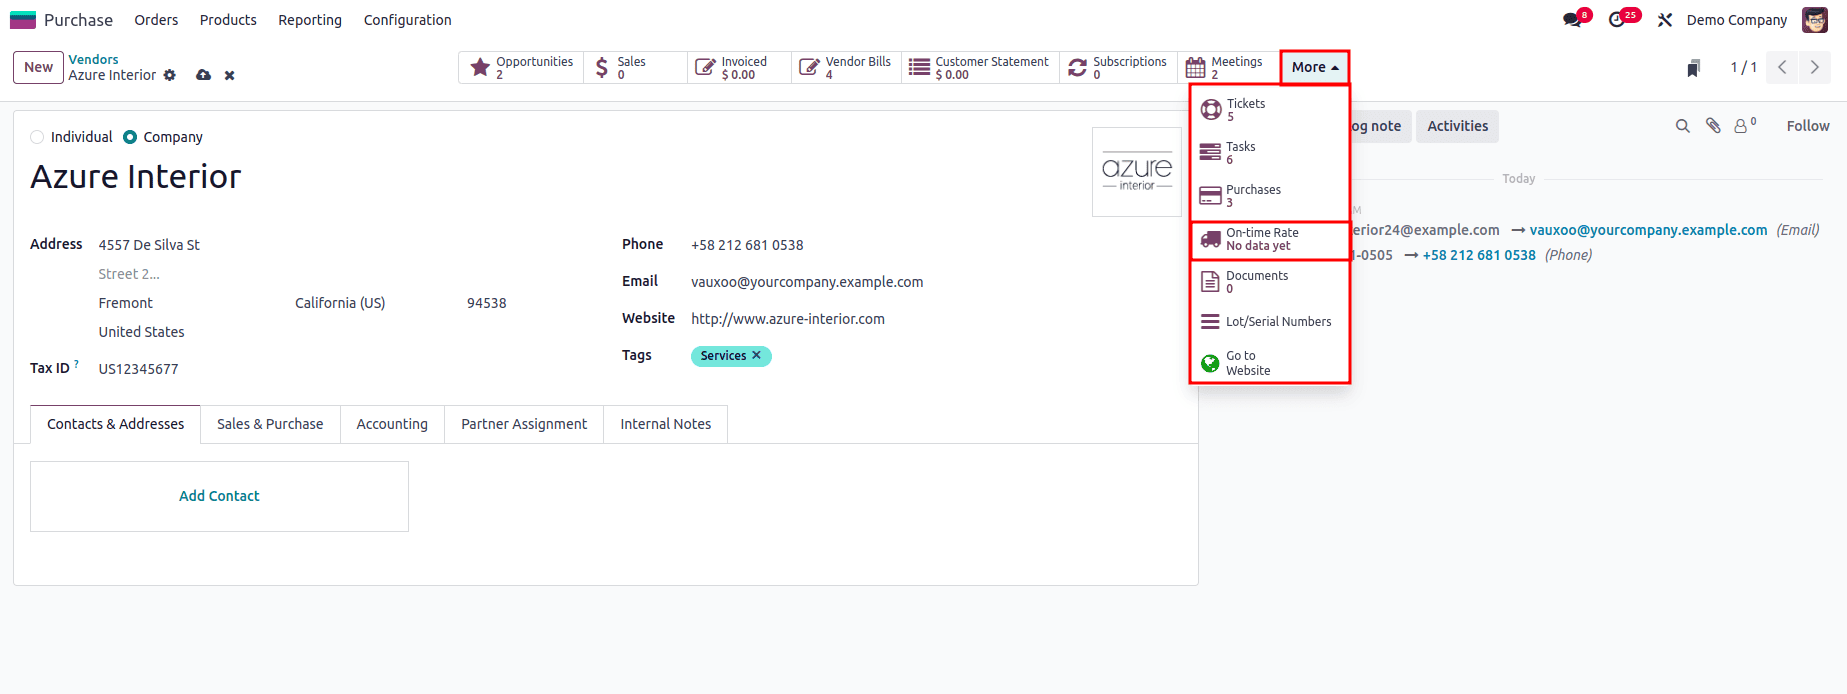This screenshot has width=1847, height=694.
Task: Remove the Services tag
Action: pyautogui.click(x=757, y=355)
